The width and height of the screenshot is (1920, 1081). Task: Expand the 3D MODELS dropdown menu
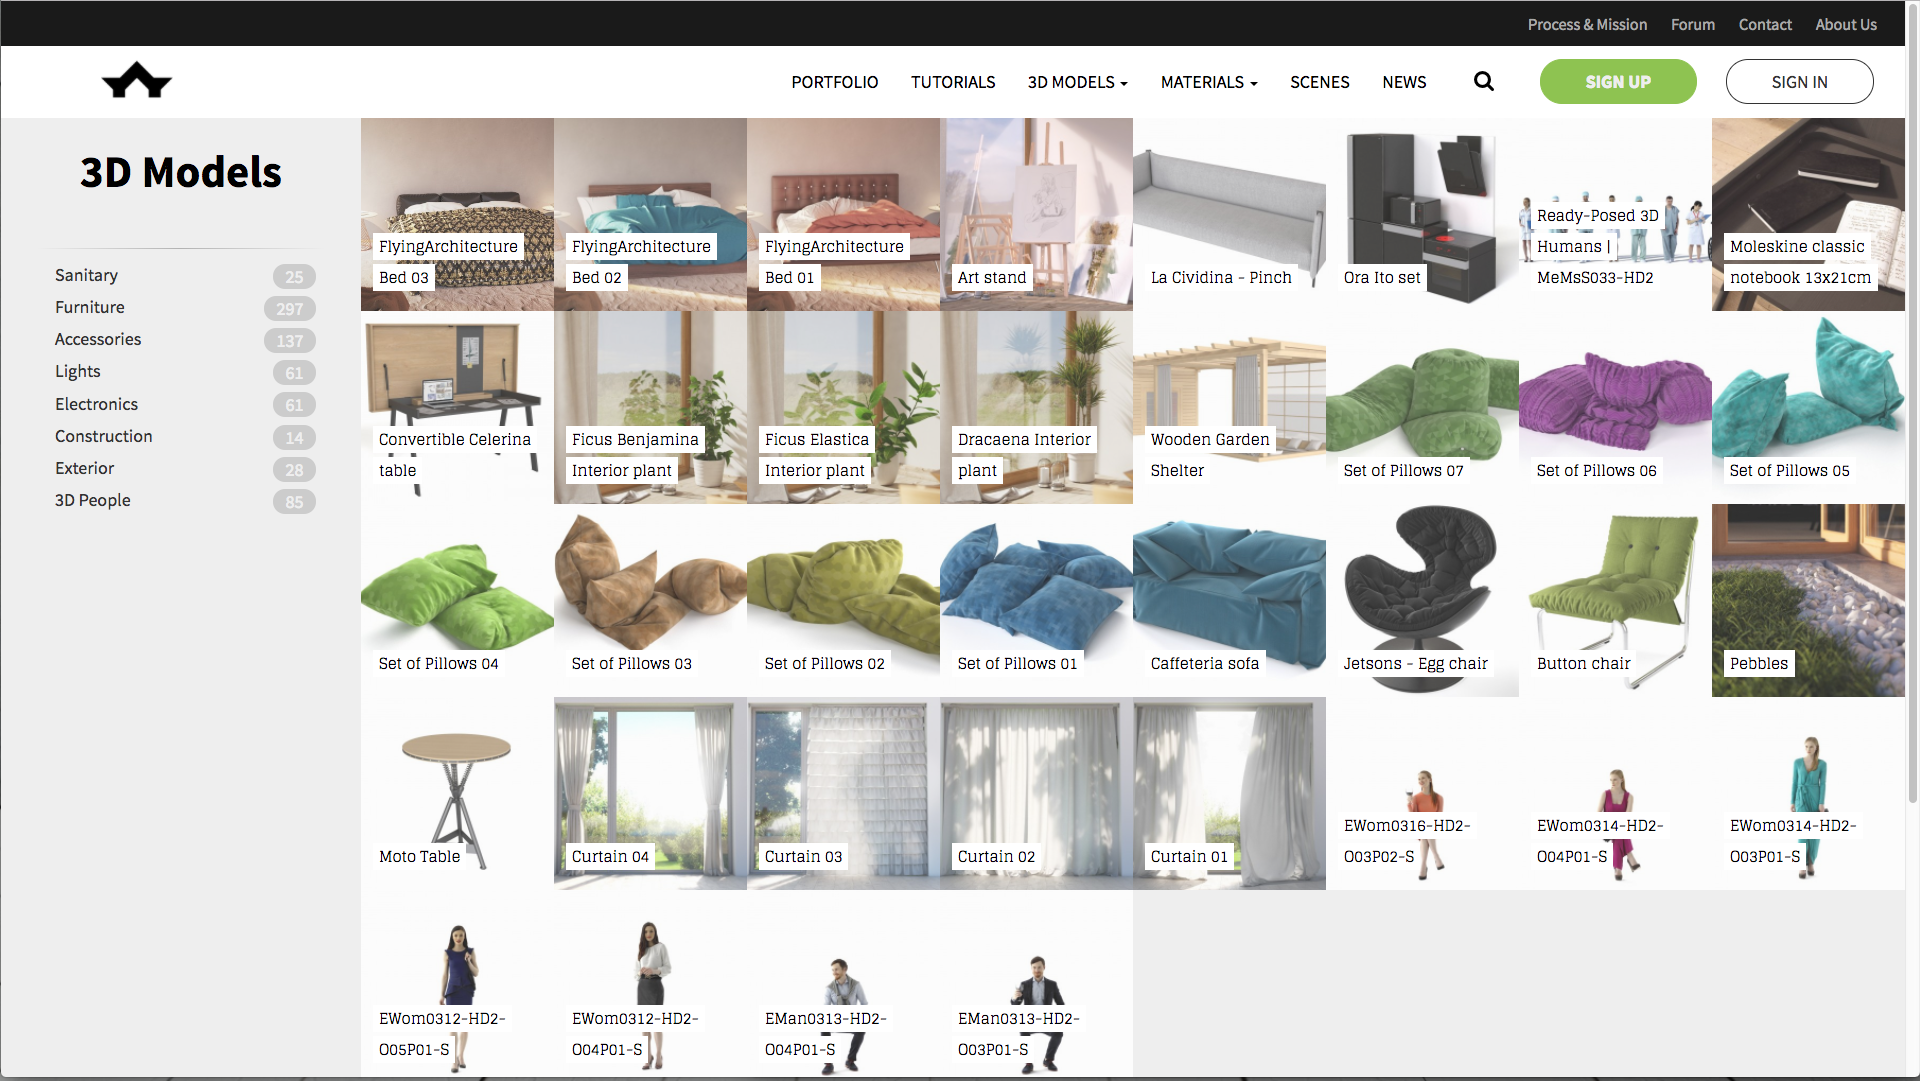[1077, 82]
